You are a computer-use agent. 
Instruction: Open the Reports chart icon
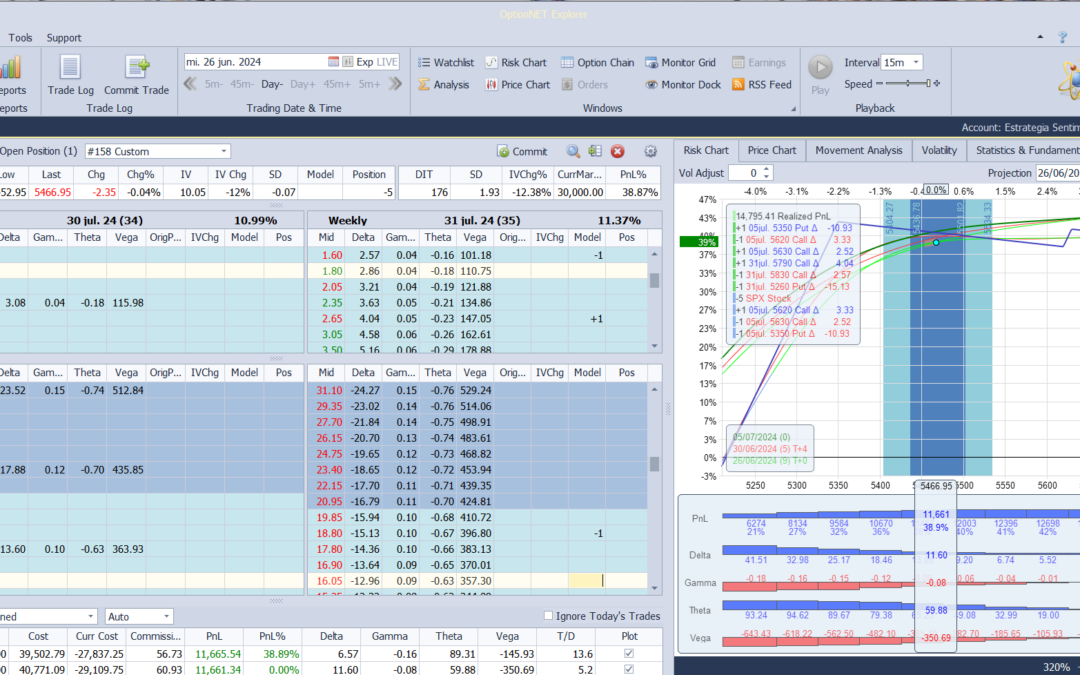(x=11, y=68)
